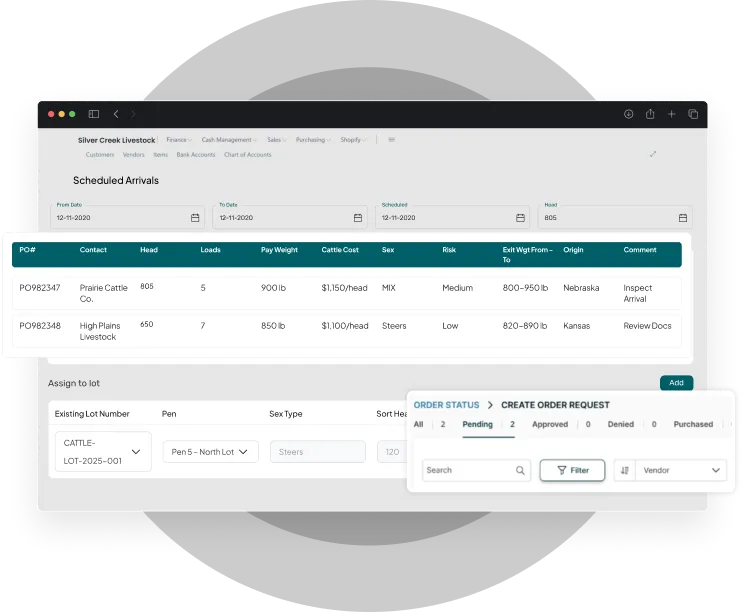The image size is (745, 612).
Task: Open browser downloads icon
Action: tap(628, 114)
